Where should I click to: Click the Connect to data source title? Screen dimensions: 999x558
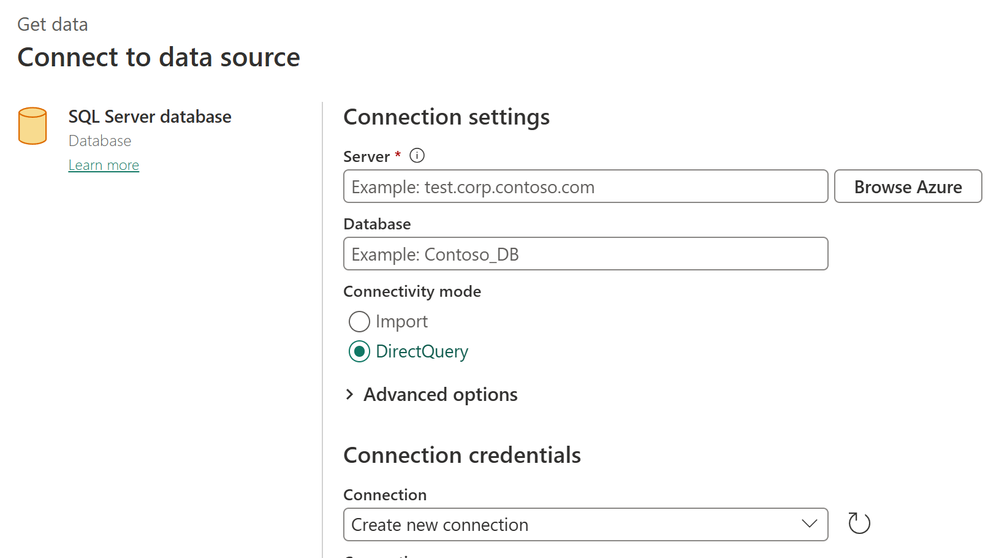[159, 57]
